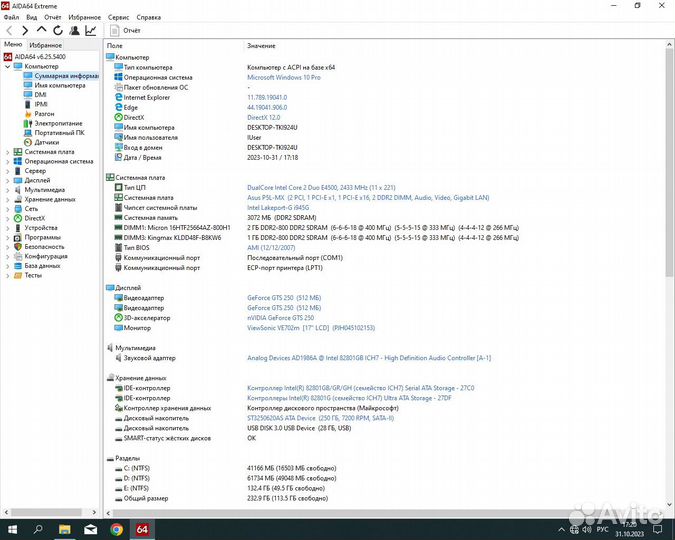Open the Файл menu

pyautogui.click(x=11, y=17)
